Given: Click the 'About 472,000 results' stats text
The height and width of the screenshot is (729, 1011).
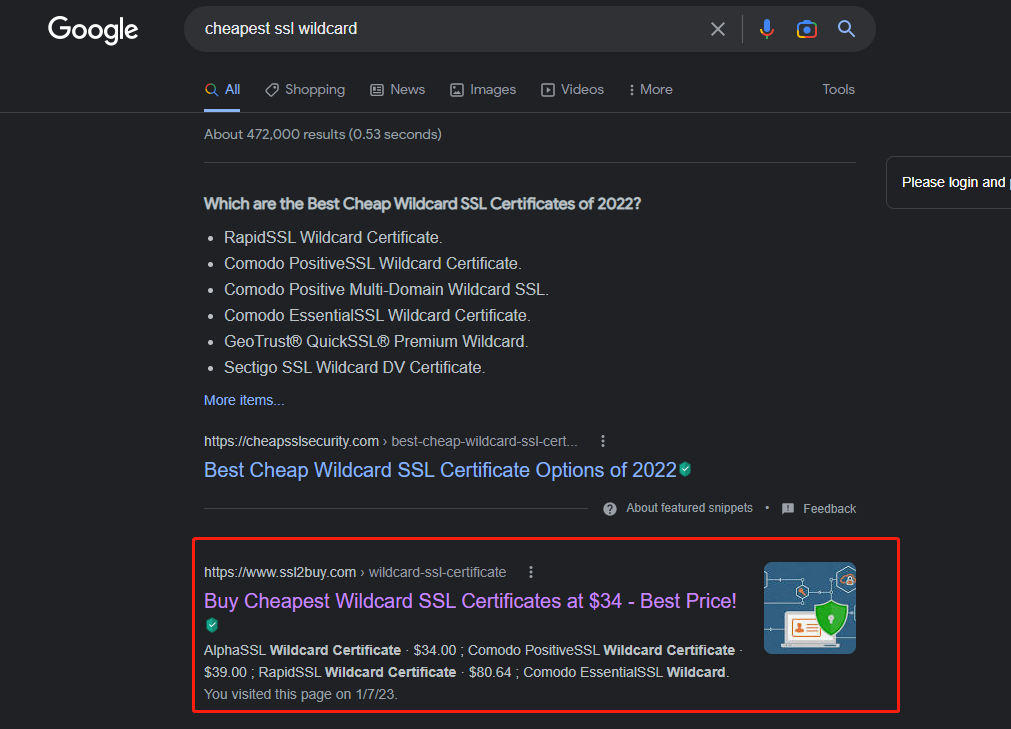Looking at the screenshot, I should pos(322,134).
